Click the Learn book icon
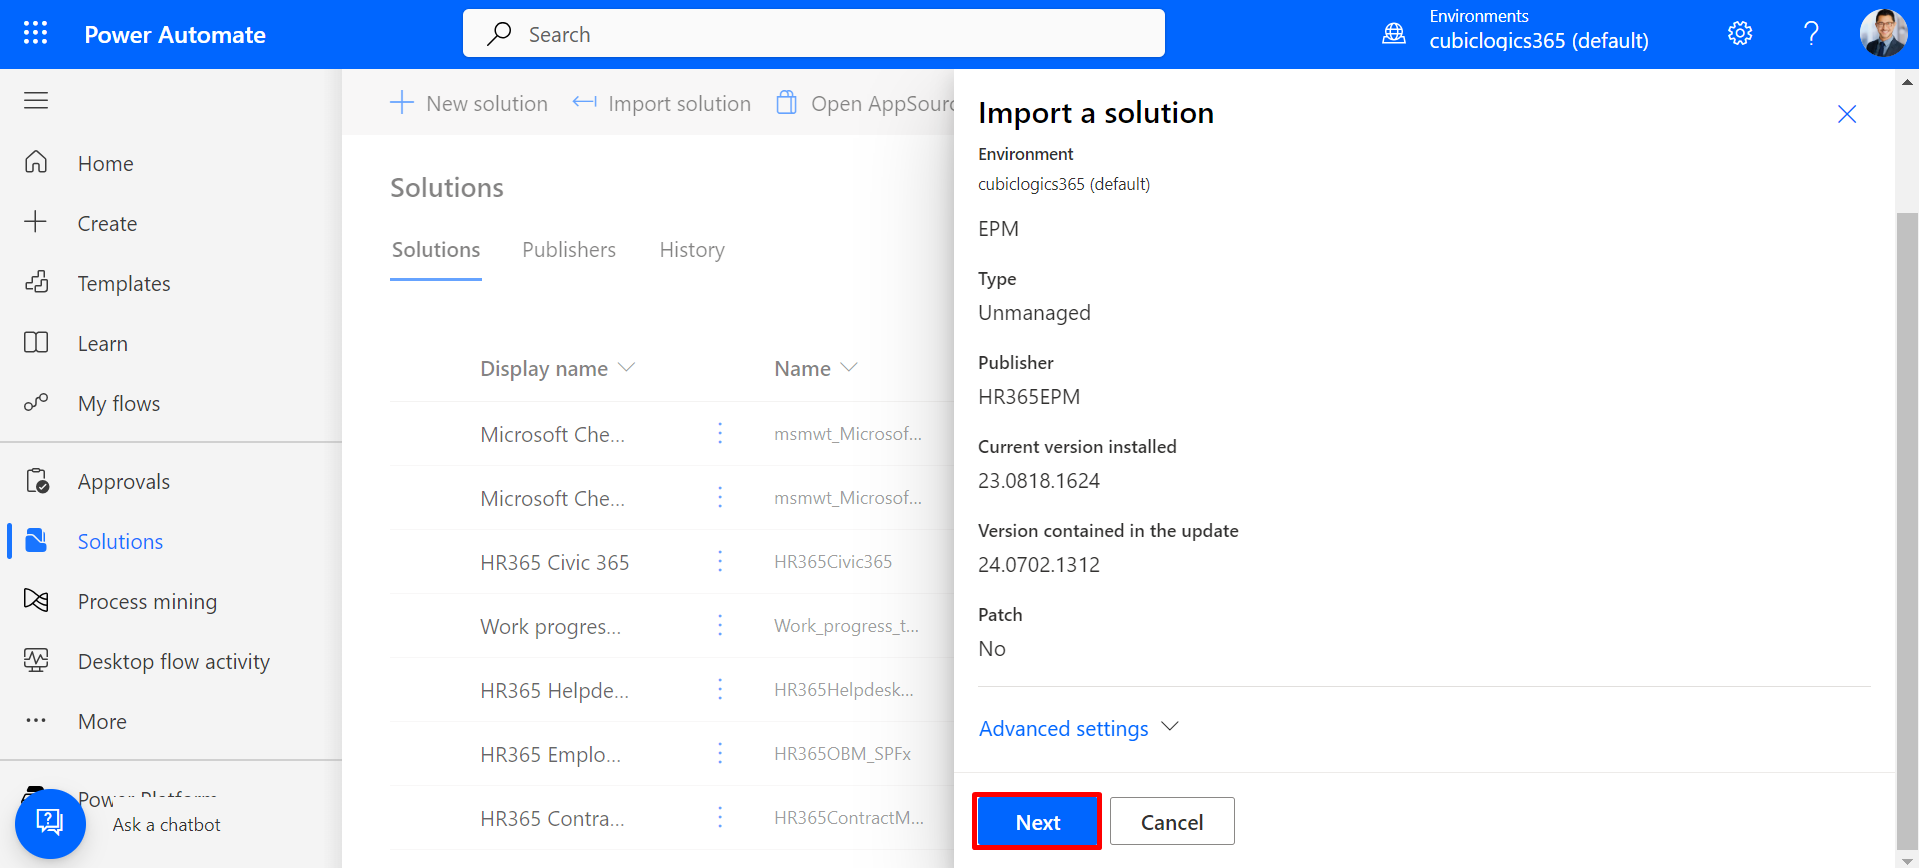1919x868 pixels. pyautogui.click(x=36, y=342)
